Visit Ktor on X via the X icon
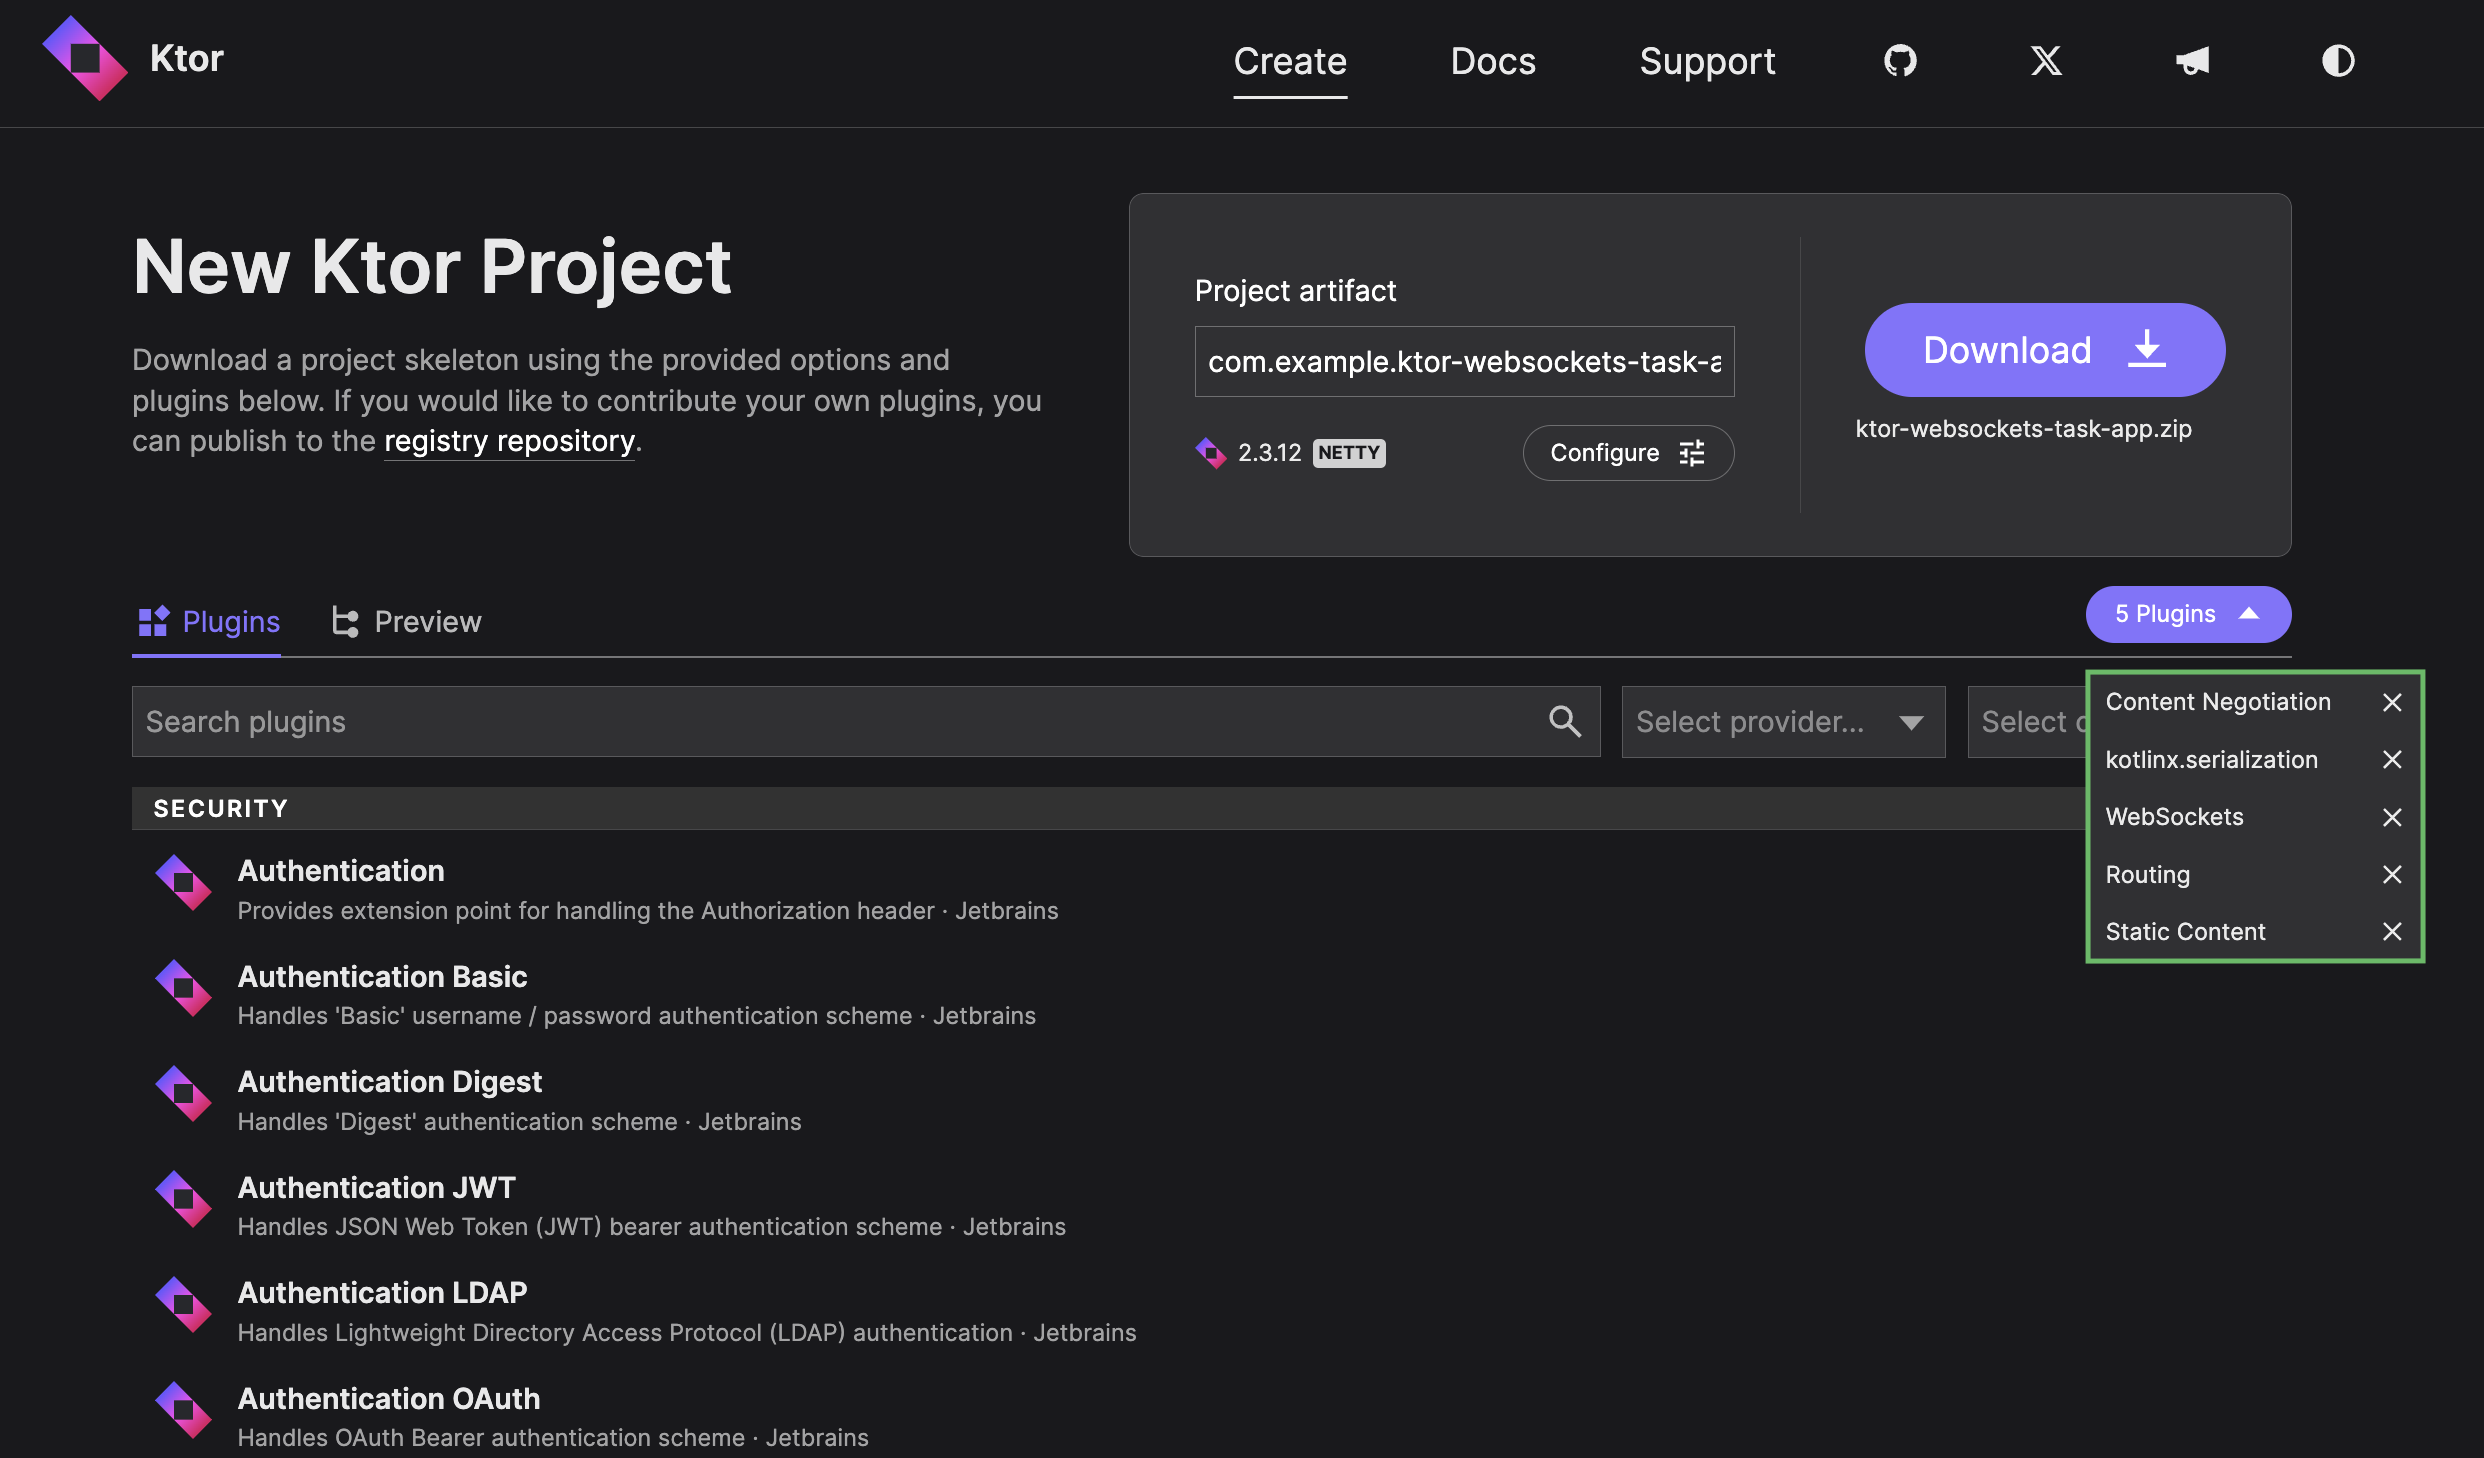The width and height of the screenshot is (2484, 1458). pyautogui.click(x=2046, y=61)
